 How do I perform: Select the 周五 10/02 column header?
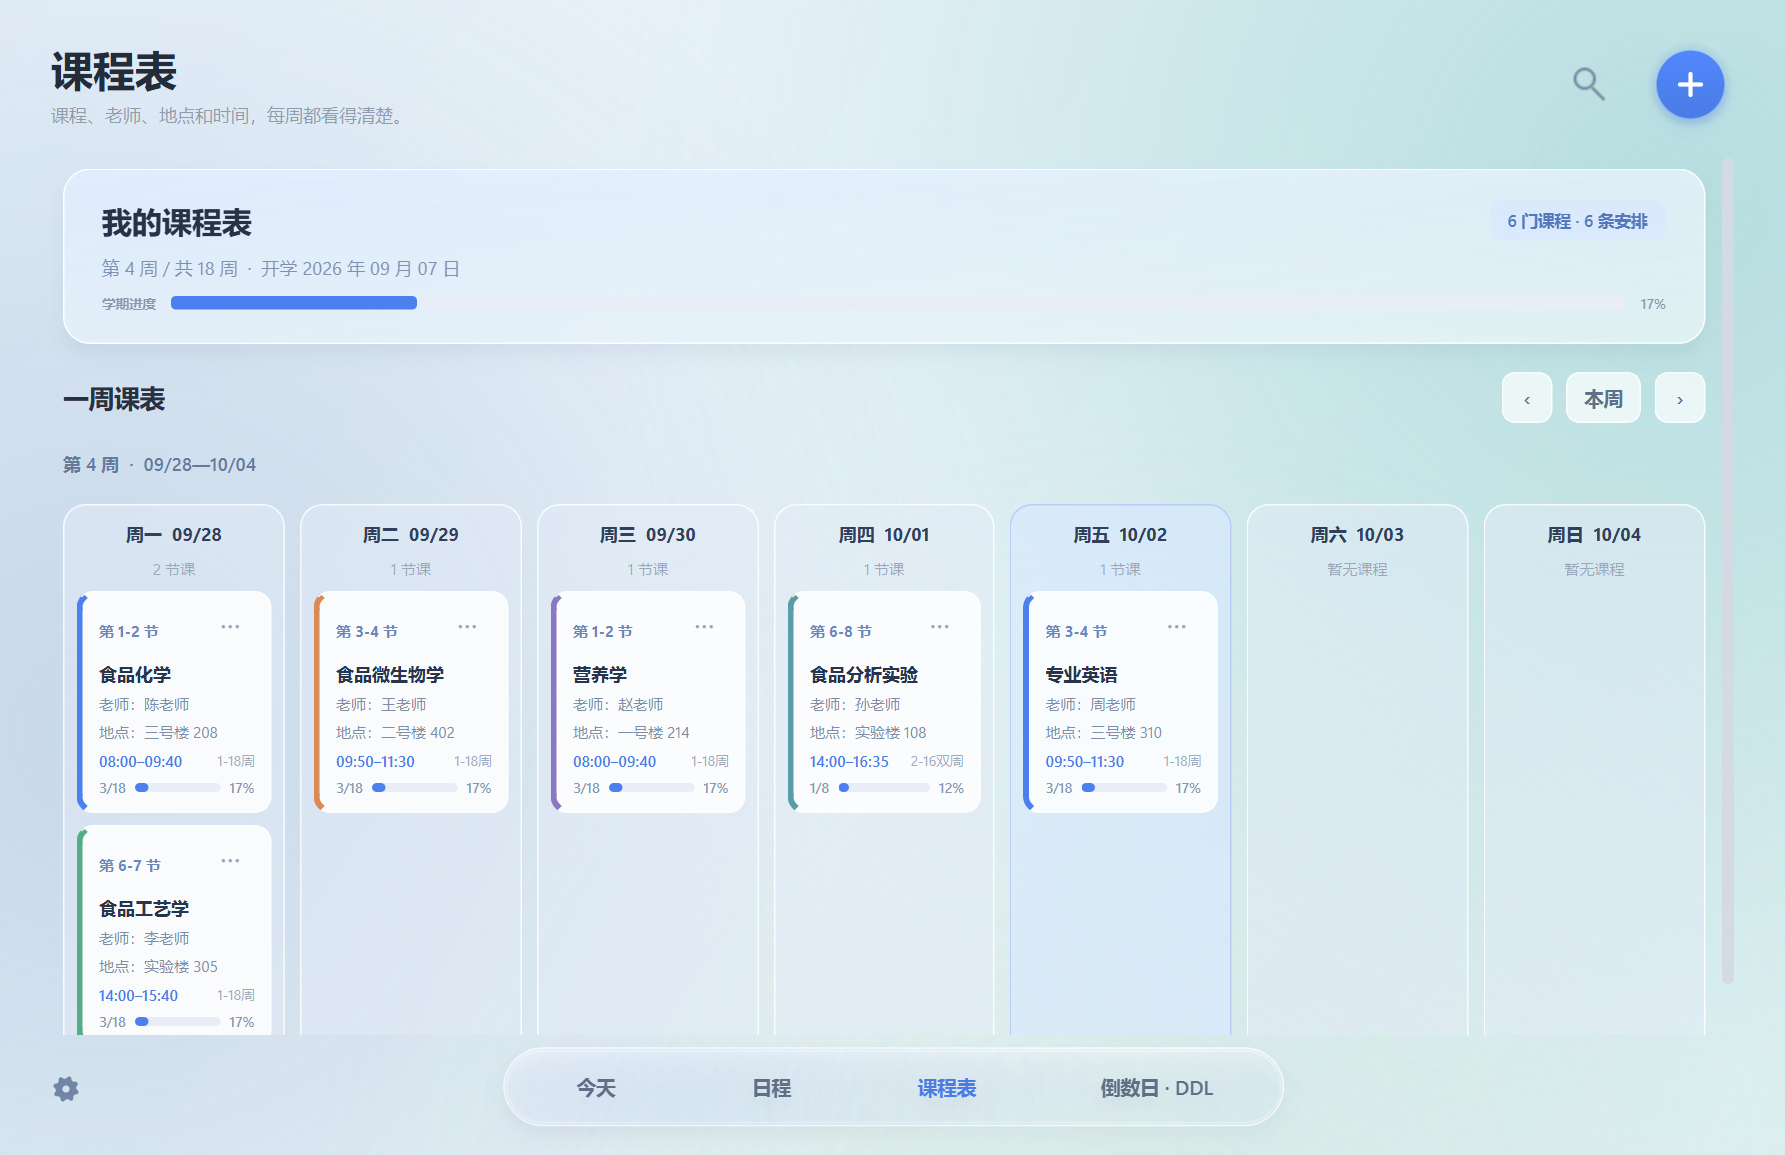click(1121, 535)
